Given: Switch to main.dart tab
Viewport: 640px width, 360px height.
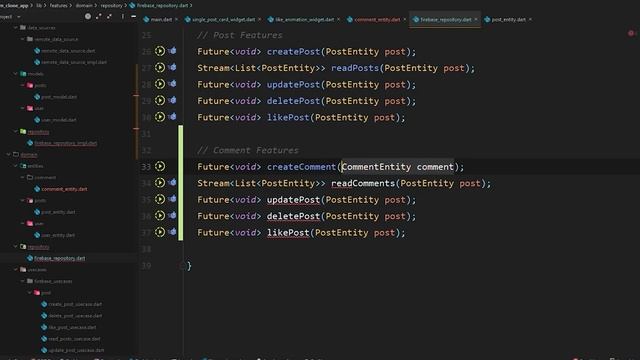Looking at the screenshot, I should click(161, 19).
